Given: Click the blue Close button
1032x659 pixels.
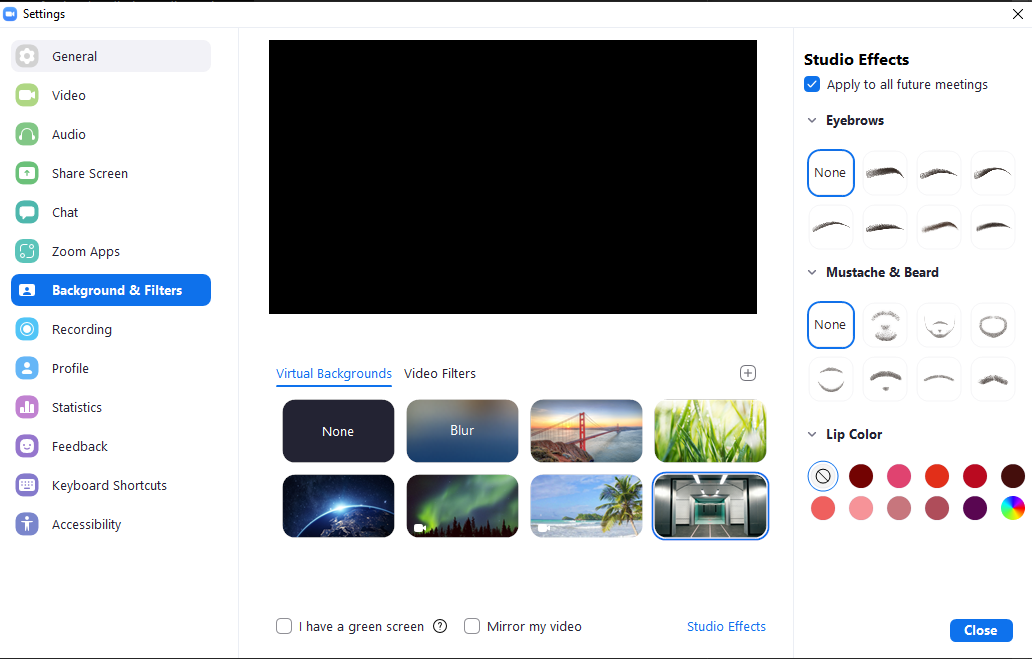Looking at the screenshot, I should pyautogui.click(x=980, y=630).
